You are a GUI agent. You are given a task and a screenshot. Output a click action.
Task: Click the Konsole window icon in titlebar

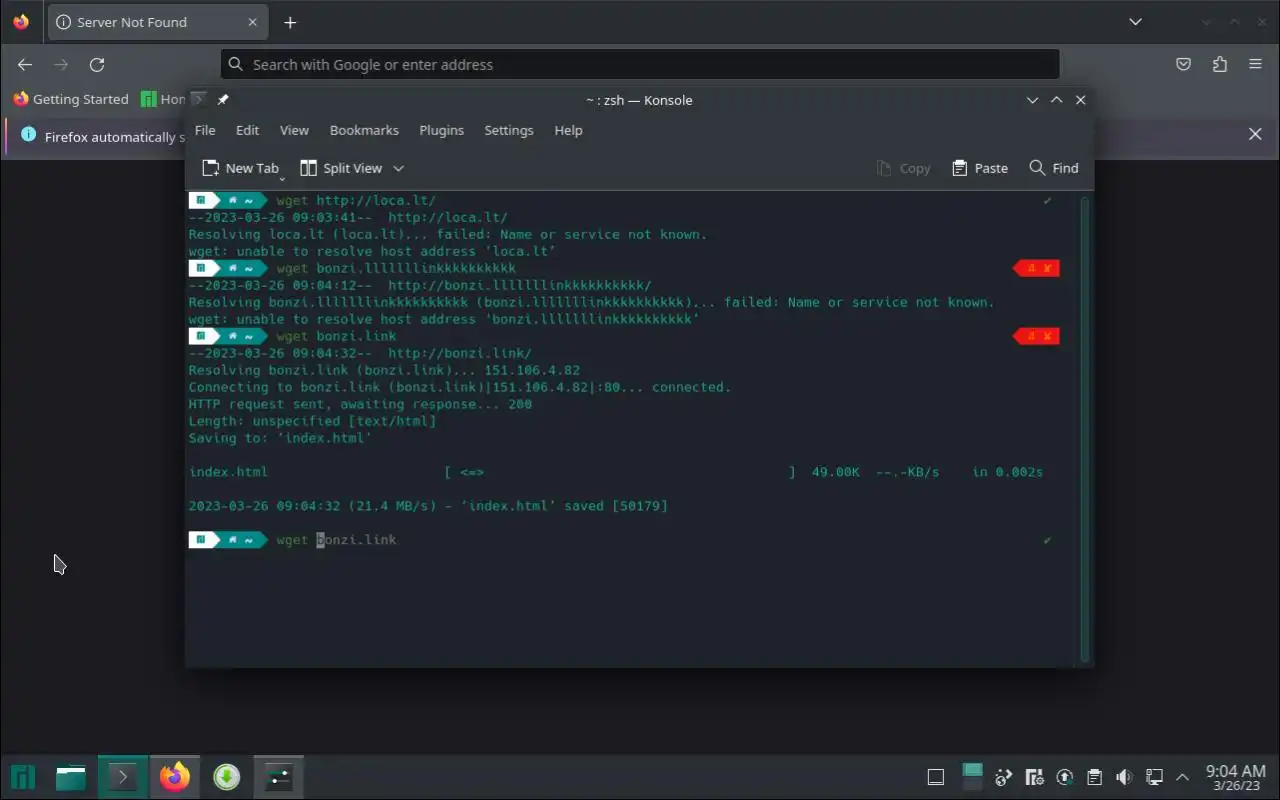tap(198, 99)
